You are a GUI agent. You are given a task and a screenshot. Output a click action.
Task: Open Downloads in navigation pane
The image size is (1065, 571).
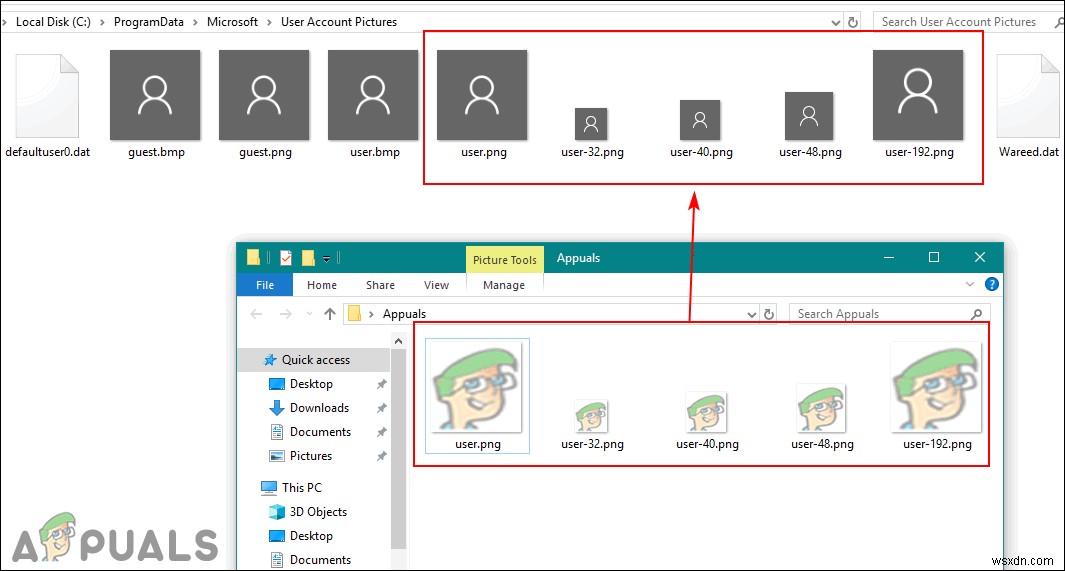(x=319, y=407)
